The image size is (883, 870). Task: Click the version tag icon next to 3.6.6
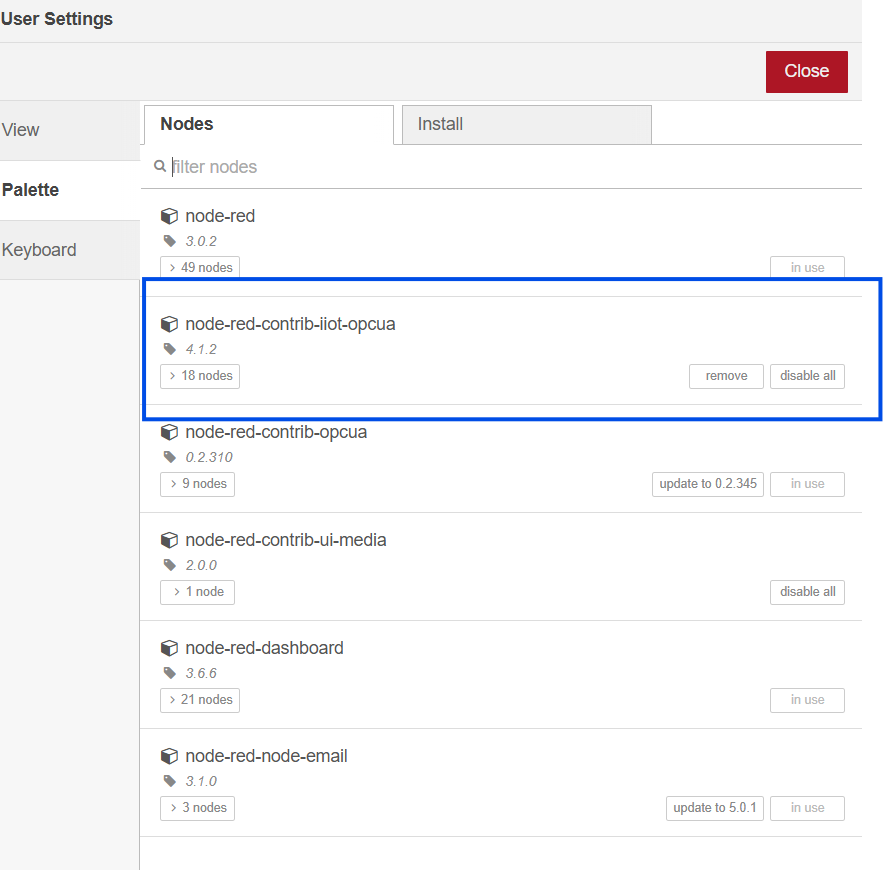[x=170, y=673]
